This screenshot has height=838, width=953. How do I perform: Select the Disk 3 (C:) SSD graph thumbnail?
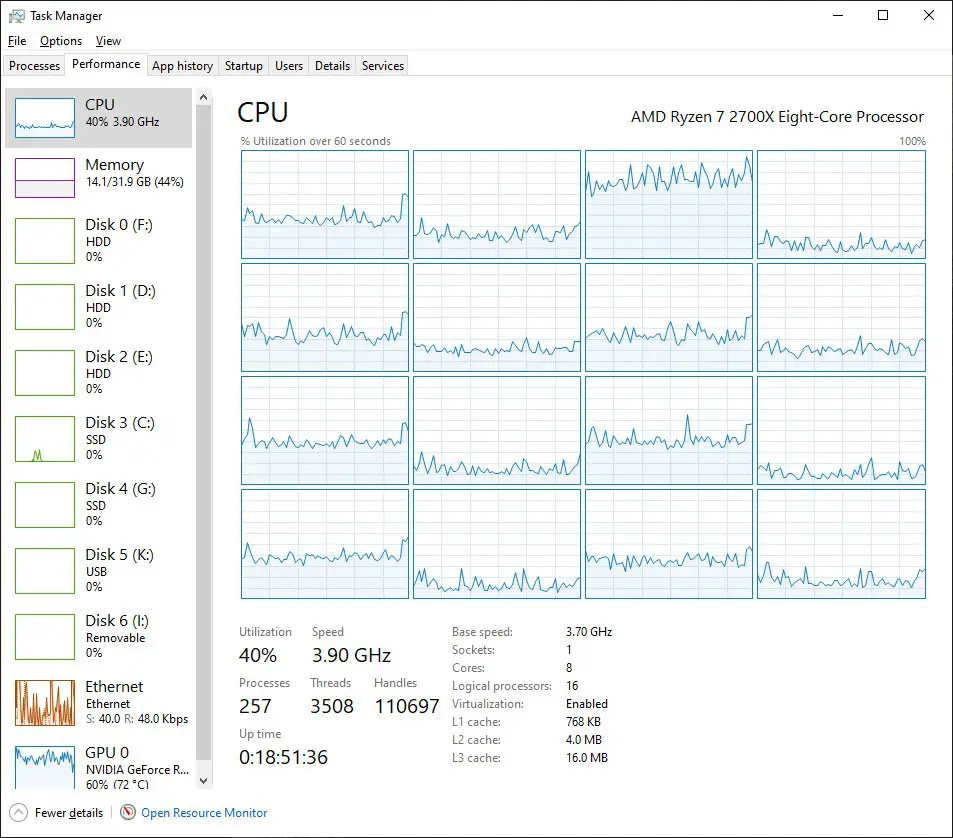click(x=45, y=439)
